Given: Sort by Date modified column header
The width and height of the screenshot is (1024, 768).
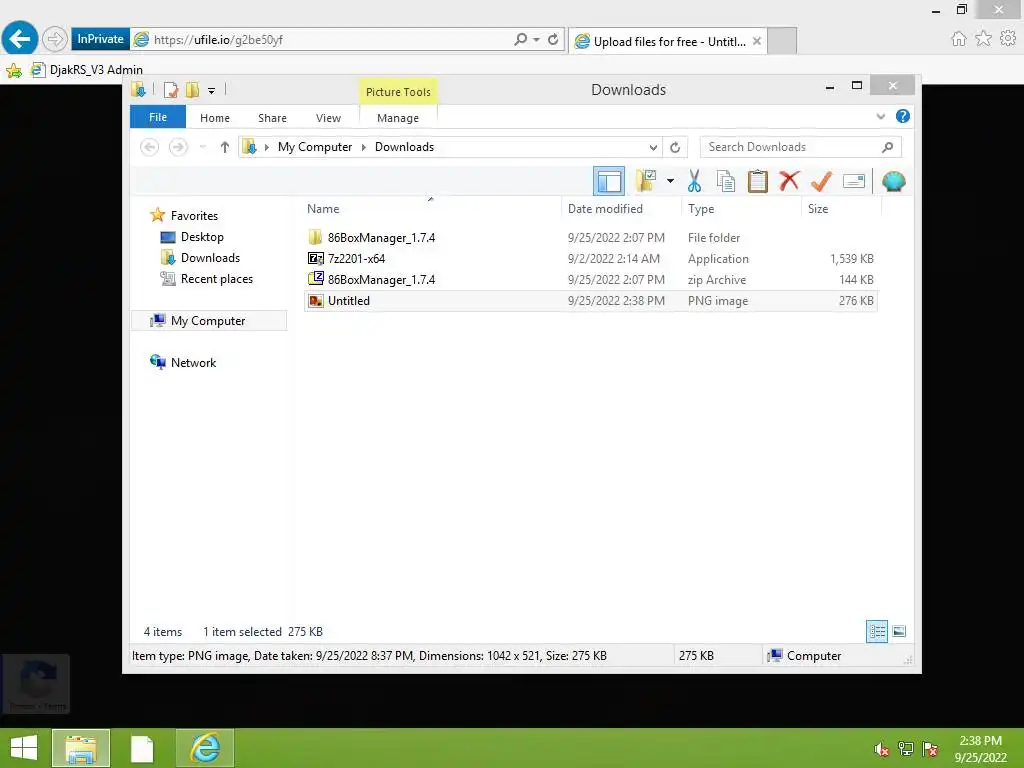Looking at the screenshot, I should (x=605, y=209).
